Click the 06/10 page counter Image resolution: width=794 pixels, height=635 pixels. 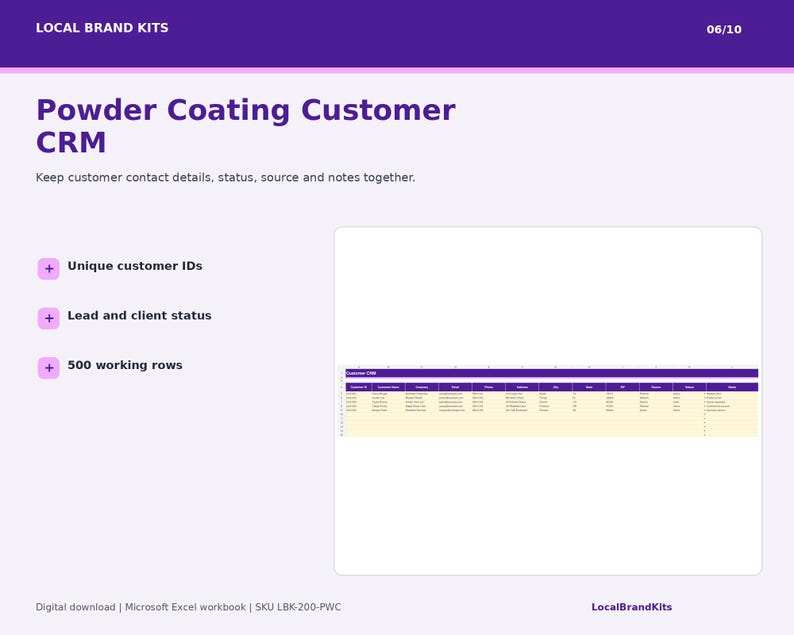coord(724,29)
